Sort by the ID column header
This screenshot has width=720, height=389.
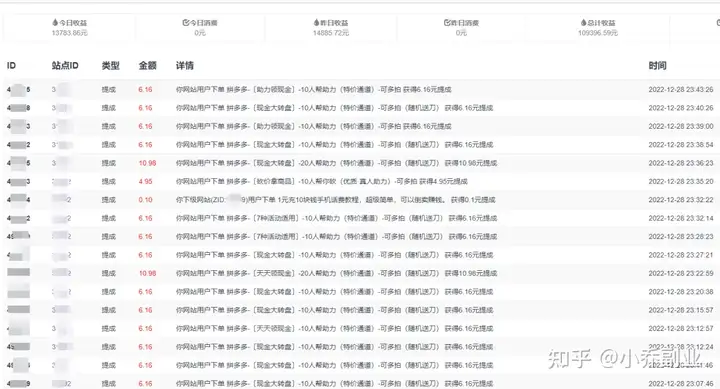coord(11,65)
